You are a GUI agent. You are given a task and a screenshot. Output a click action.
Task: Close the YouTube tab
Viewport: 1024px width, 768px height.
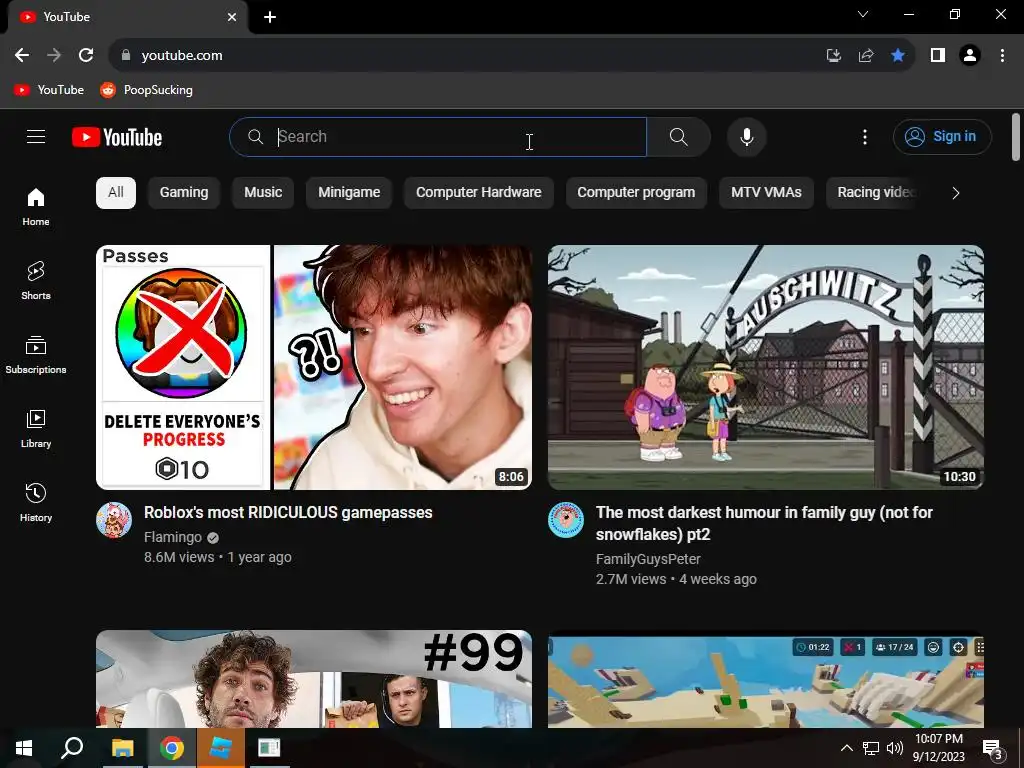pyautogui.click(x=232, y=17)
